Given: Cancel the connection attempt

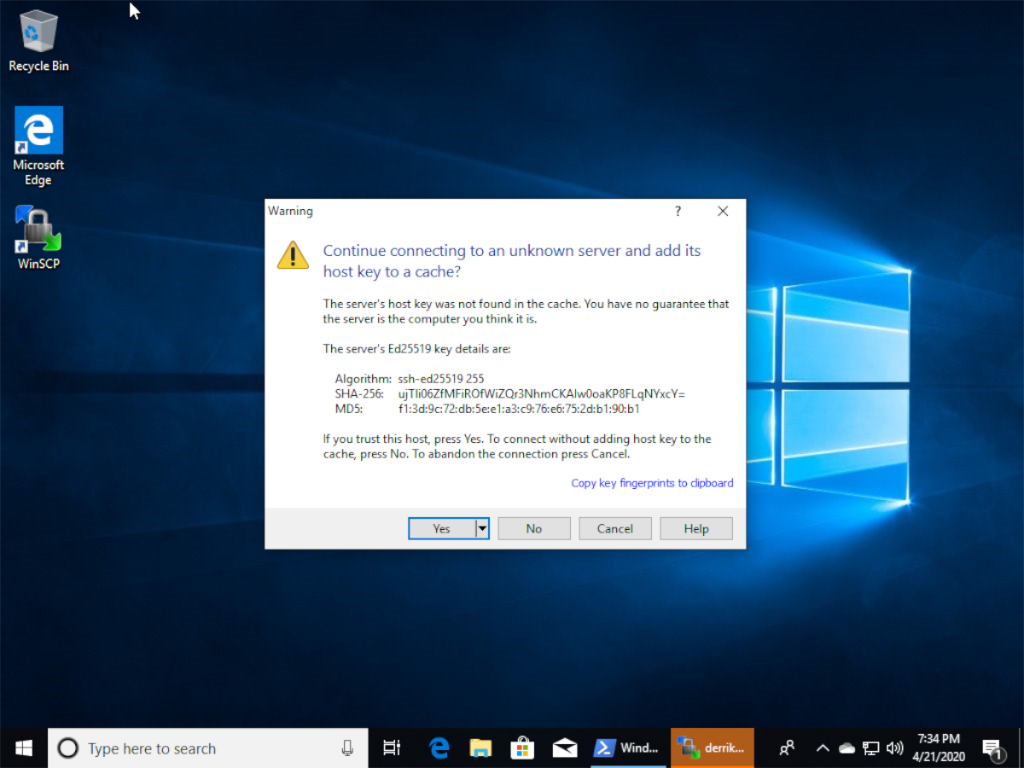Looking at the screenshot, I should coord(615,528).
